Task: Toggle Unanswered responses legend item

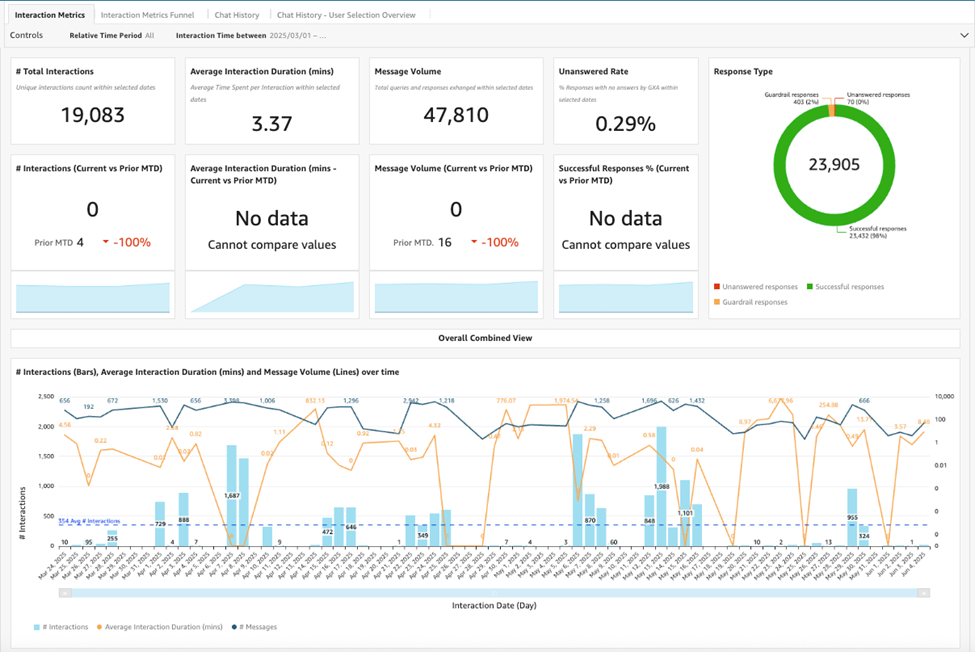Action: point(759,287)
